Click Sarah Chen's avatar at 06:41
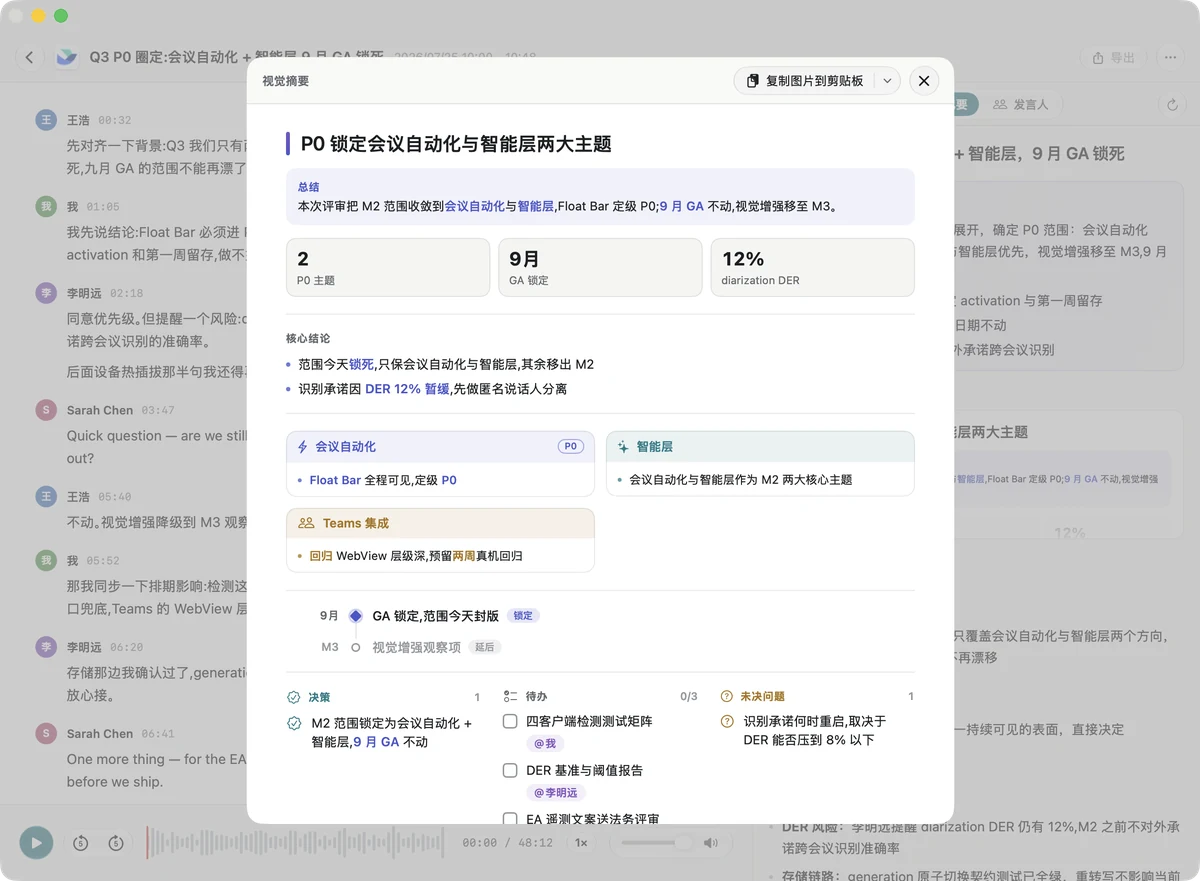Image resolution: width=1200 pixels, height=881 pixels. (46, 734)
